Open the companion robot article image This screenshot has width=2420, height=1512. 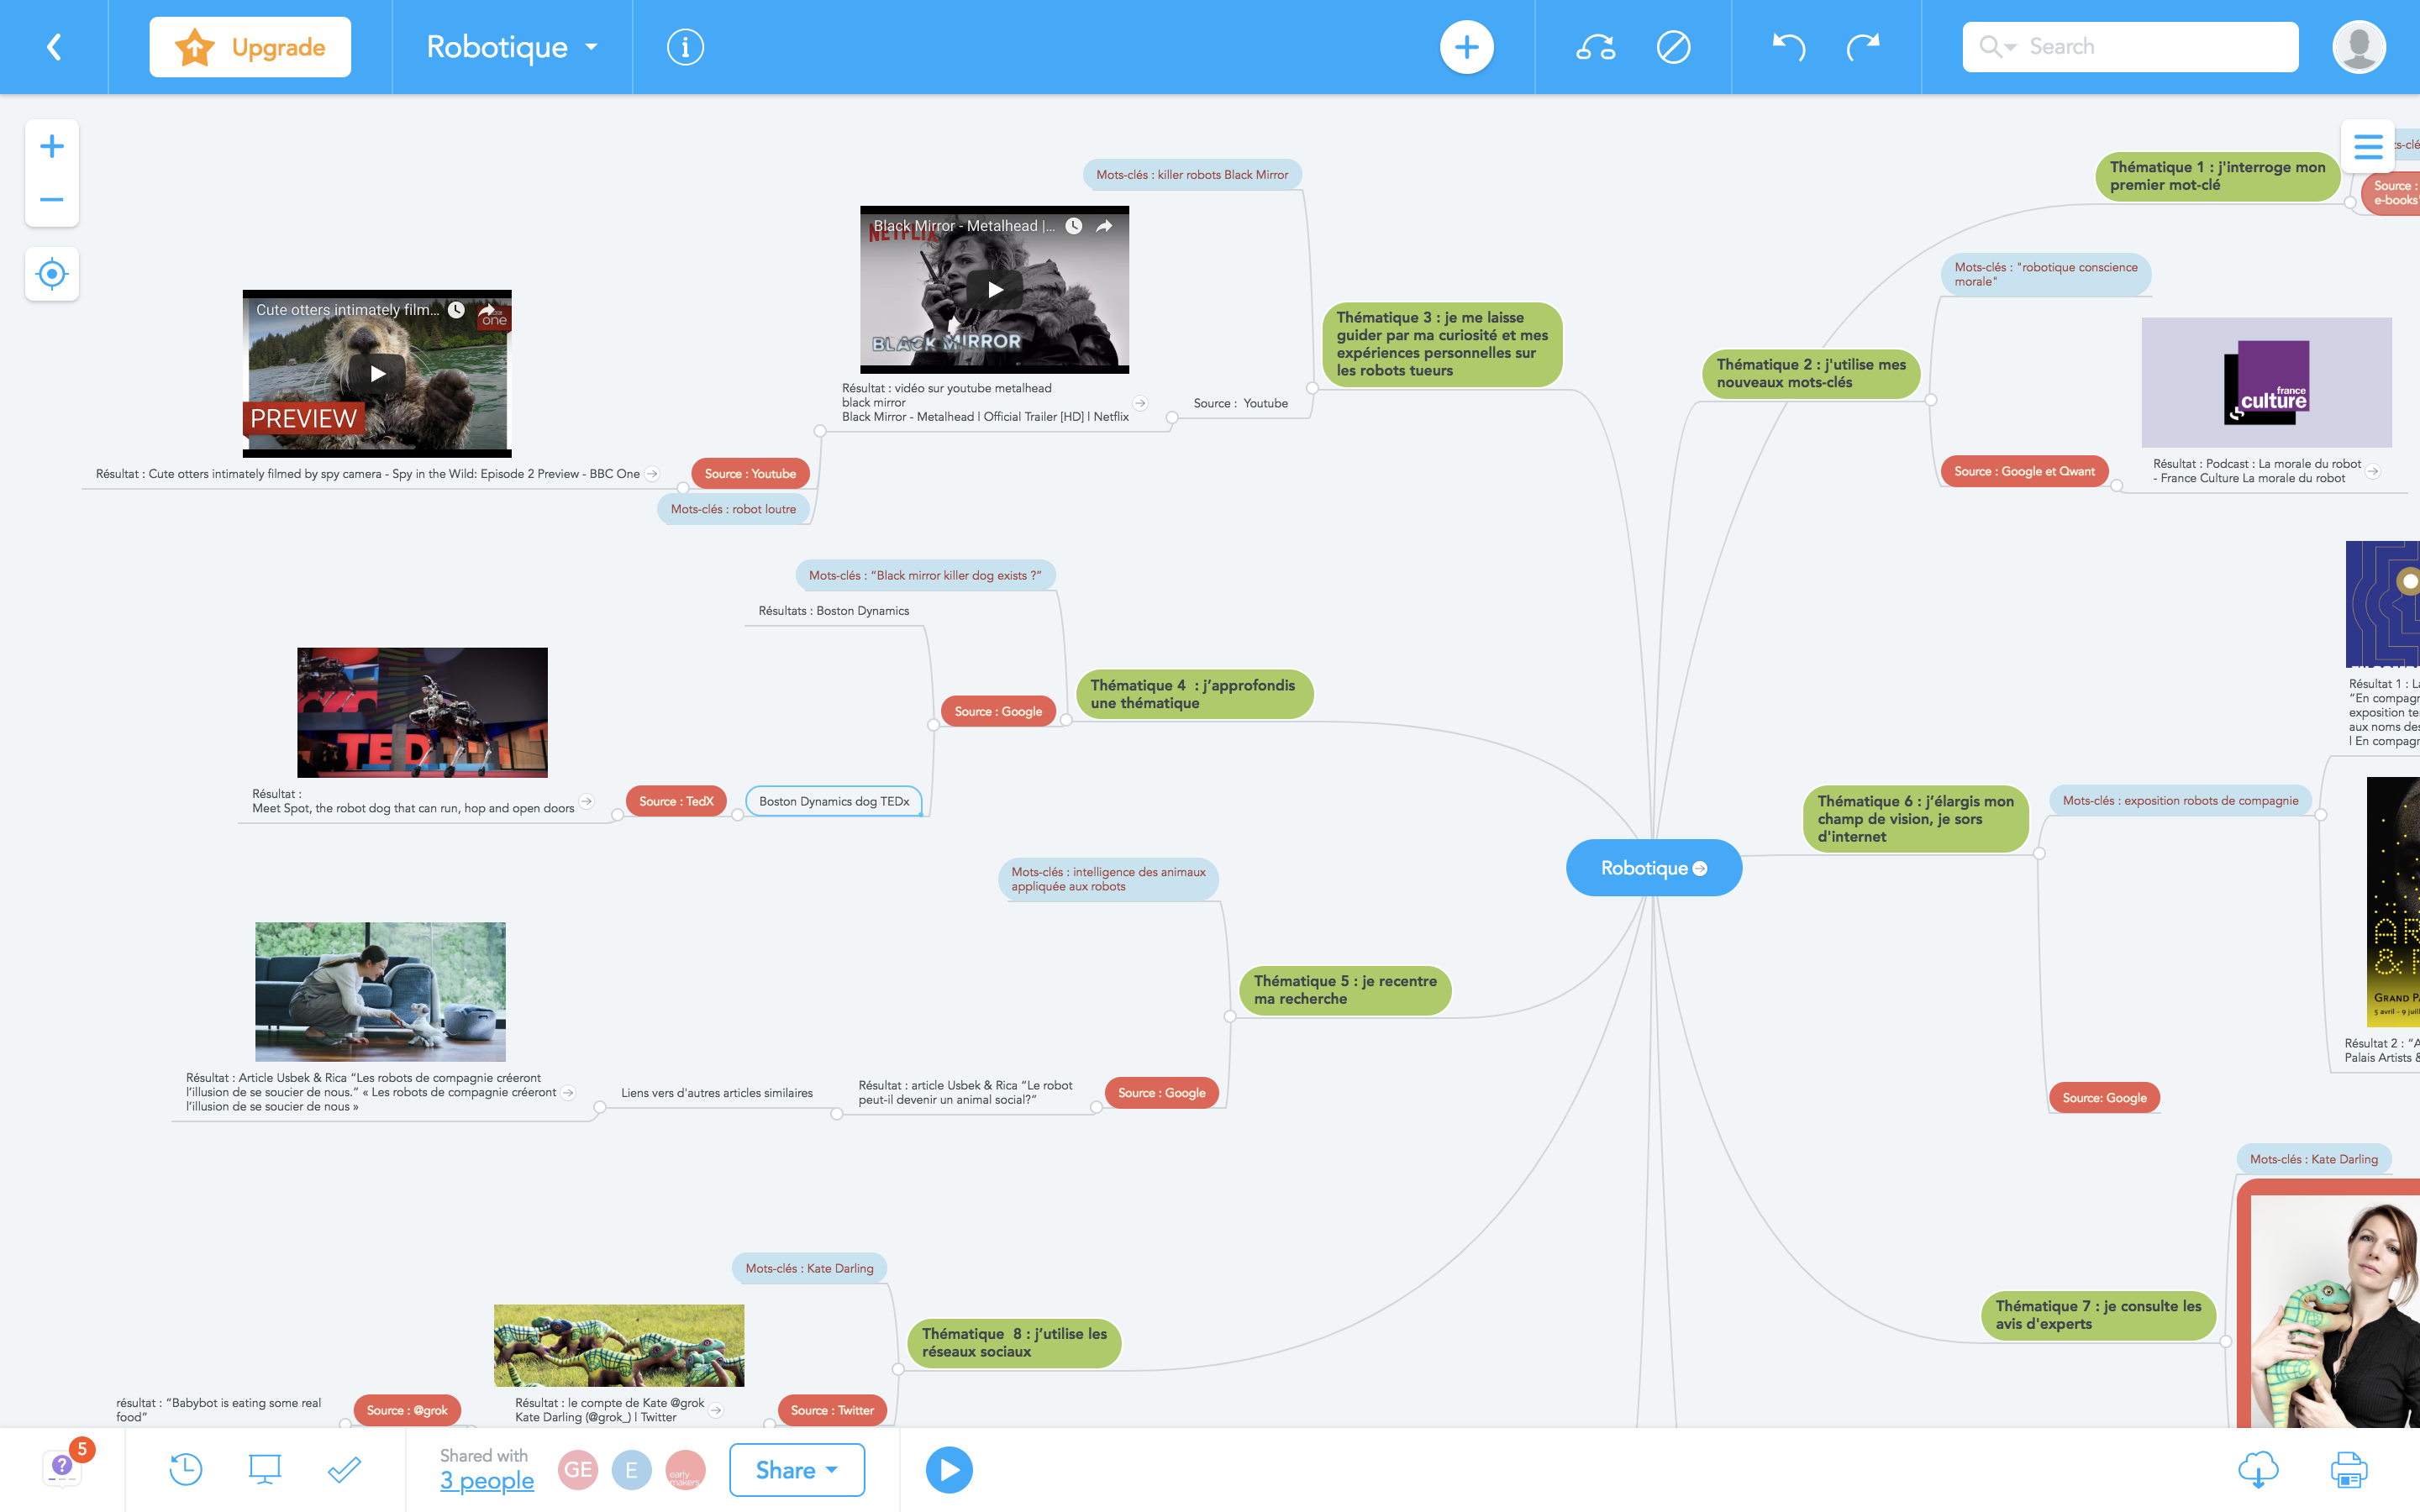point(380,992)
